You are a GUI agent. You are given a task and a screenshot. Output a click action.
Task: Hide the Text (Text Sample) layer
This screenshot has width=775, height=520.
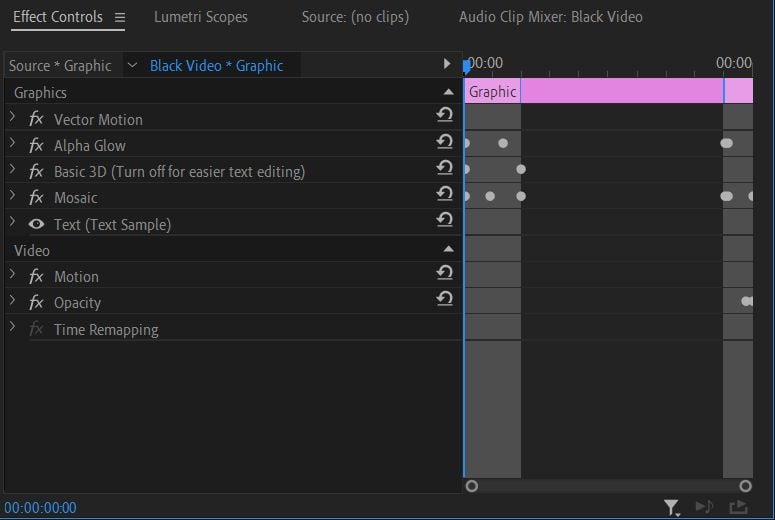(36, 224)
